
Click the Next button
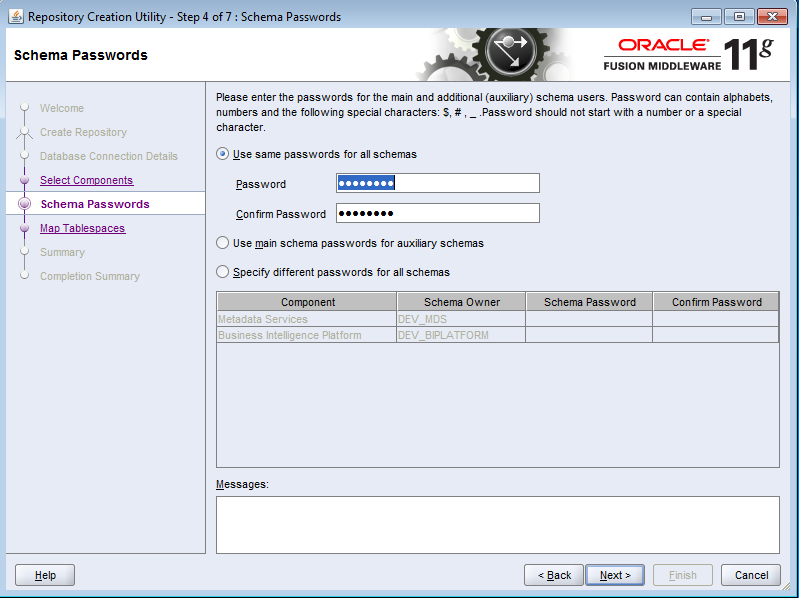[615, 575]
